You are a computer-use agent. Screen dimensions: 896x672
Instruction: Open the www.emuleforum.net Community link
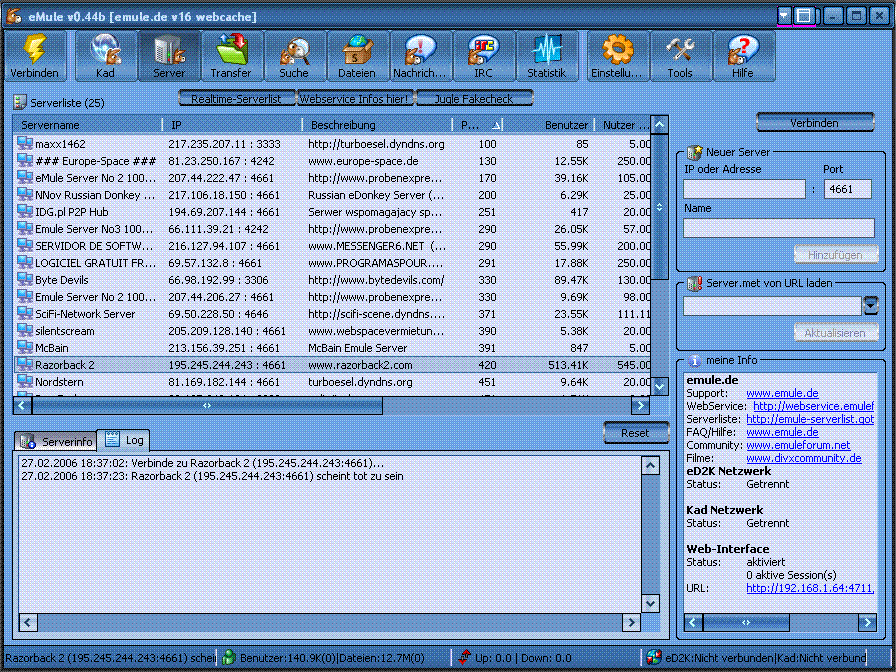click(x=798, y=445)
